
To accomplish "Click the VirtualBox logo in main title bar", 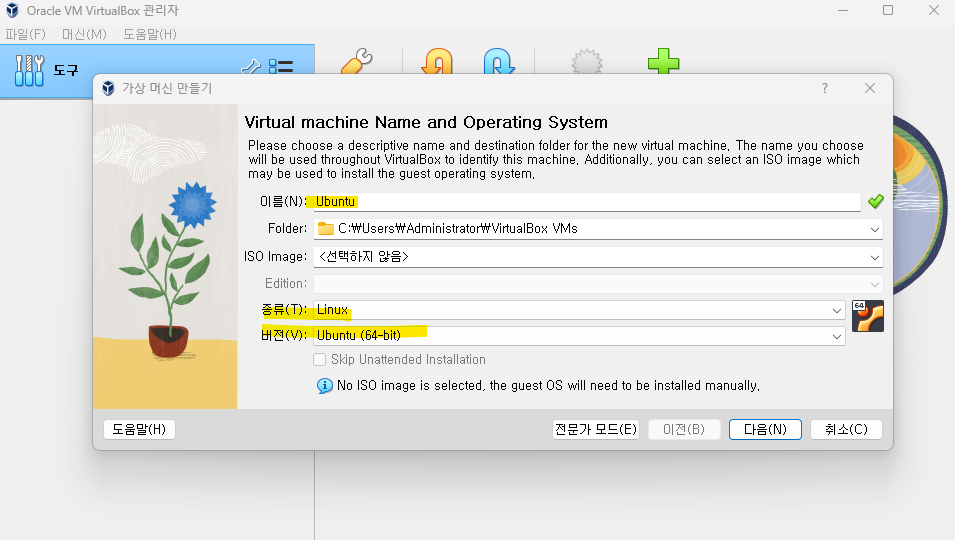I will click(12, 10).
